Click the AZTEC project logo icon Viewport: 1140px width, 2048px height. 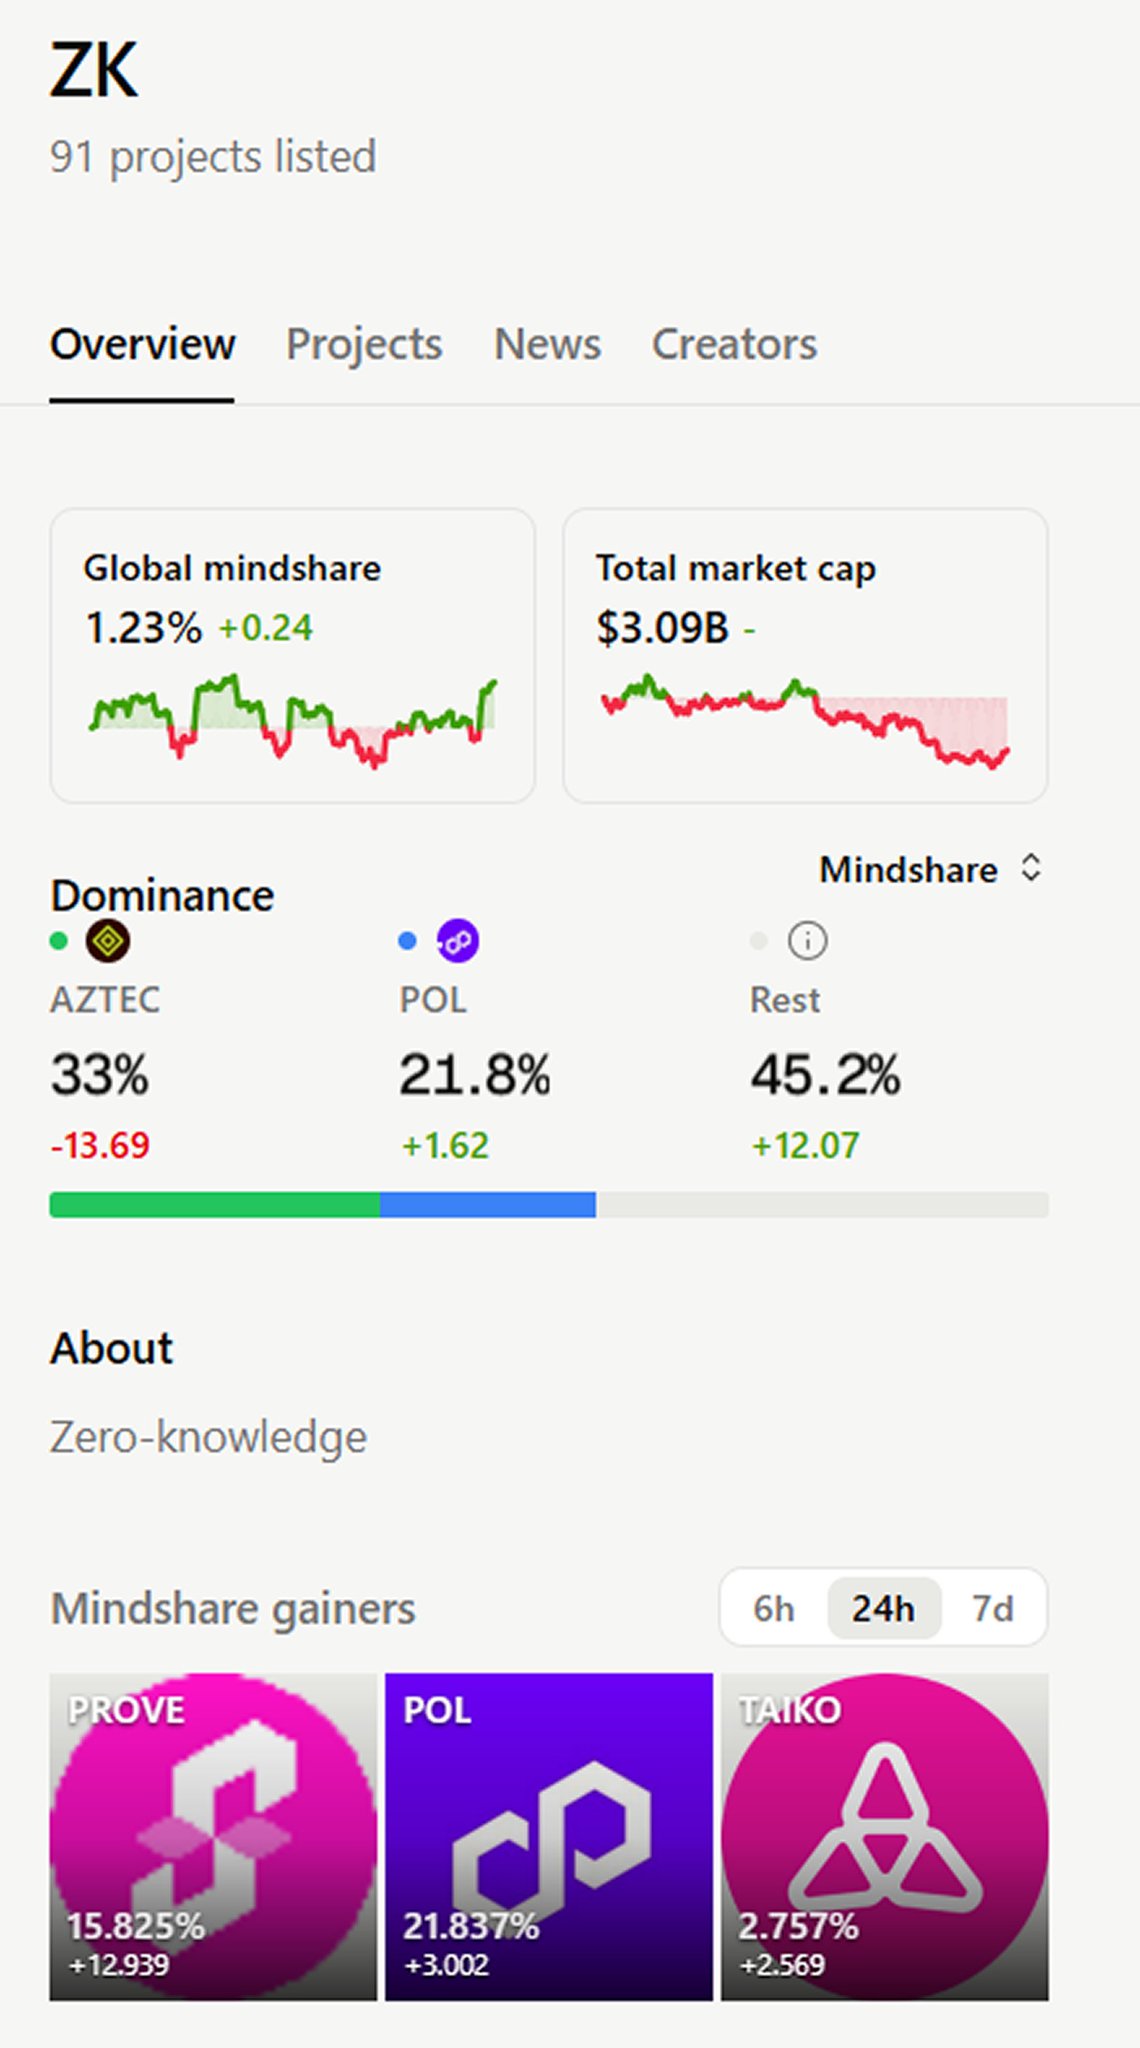[x=107, y=941]
